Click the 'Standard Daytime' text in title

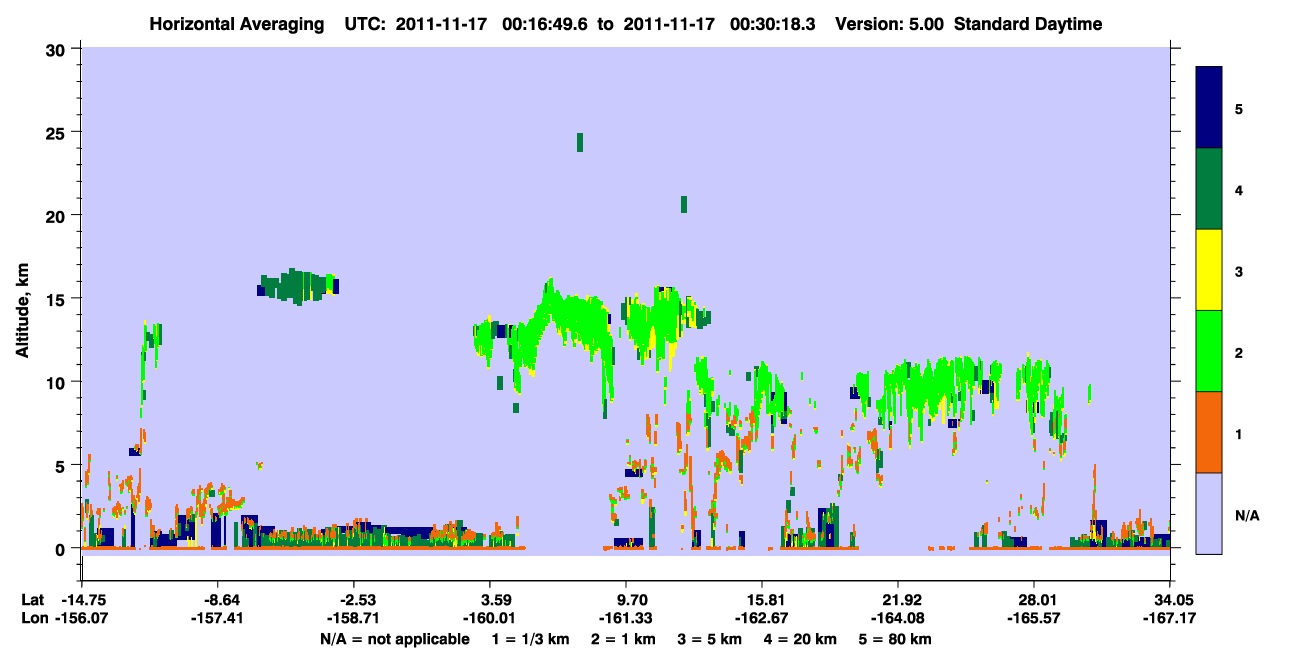pos(1028,24)
